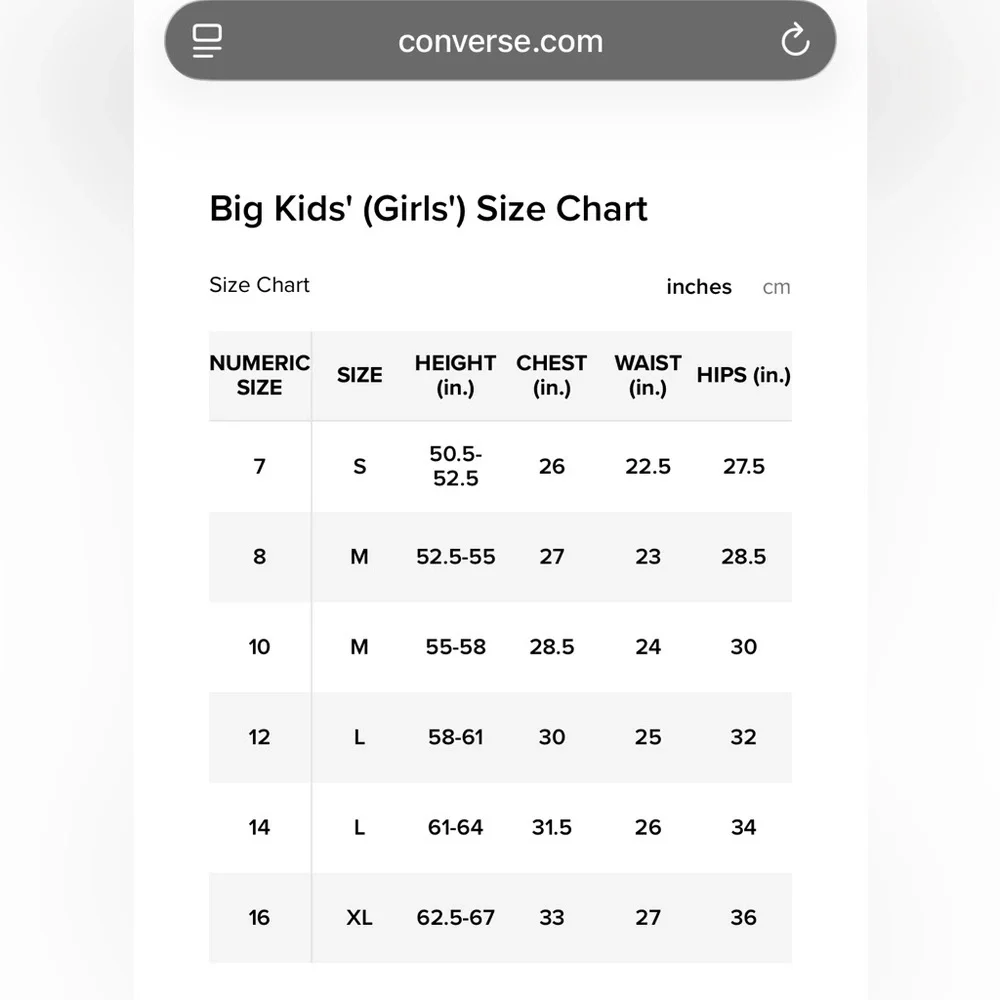Click the NUMERIC SIZE column header

tap(260, 375)
